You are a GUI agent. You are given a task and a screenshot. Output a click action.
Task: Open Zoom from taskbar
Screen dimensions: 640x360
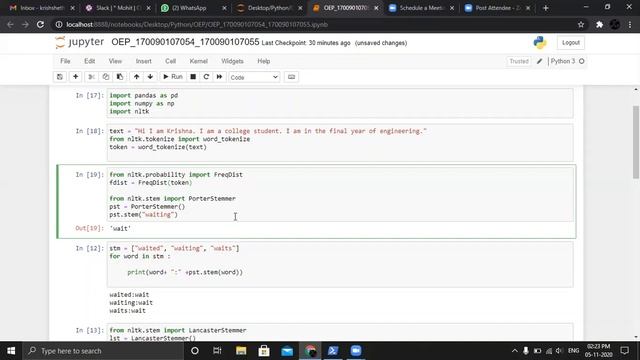[356, 351]
